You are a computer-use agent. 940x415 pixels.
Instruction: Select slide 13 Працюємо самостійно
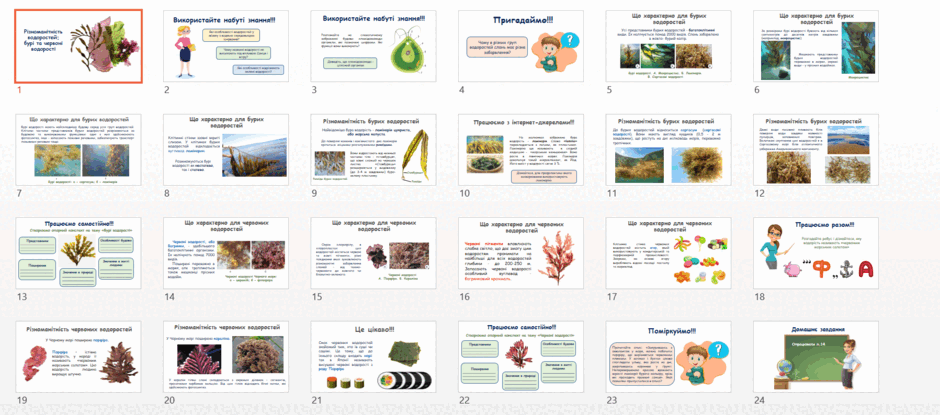(x=78, y=253)
